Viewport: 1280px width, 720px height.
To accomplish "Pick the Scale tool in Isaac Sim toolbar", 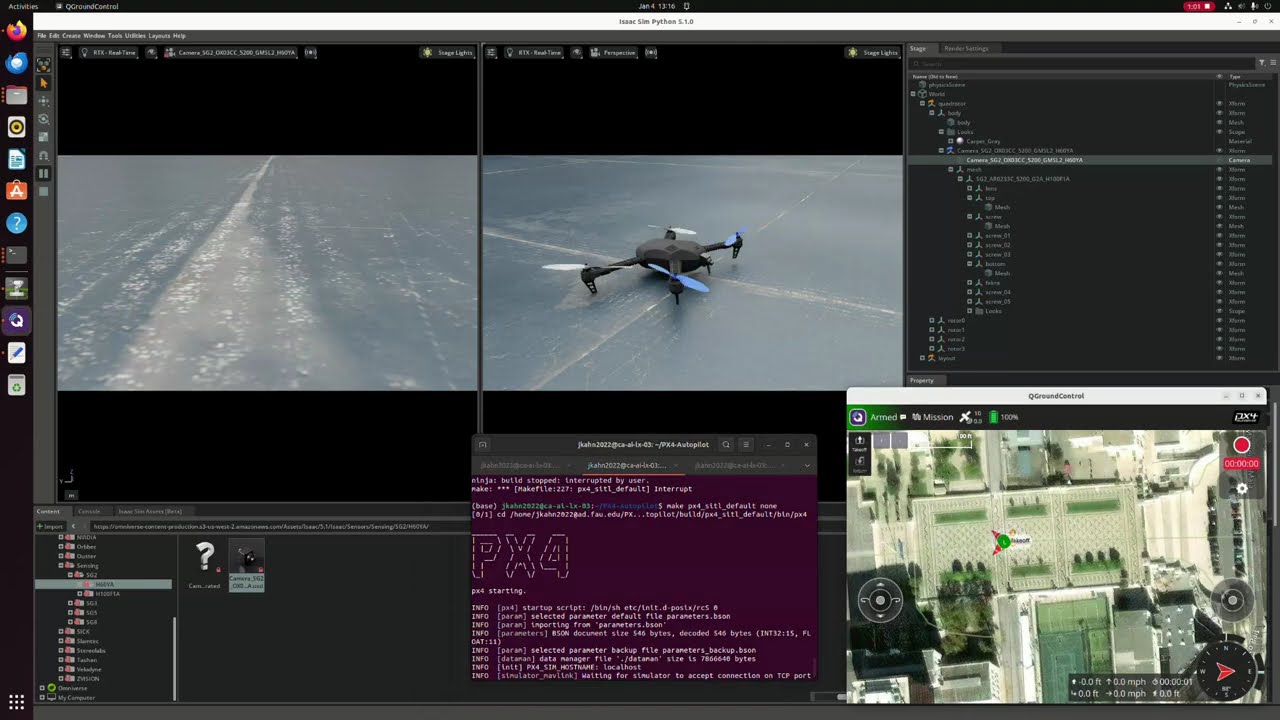I will click(x=43, y=137).
